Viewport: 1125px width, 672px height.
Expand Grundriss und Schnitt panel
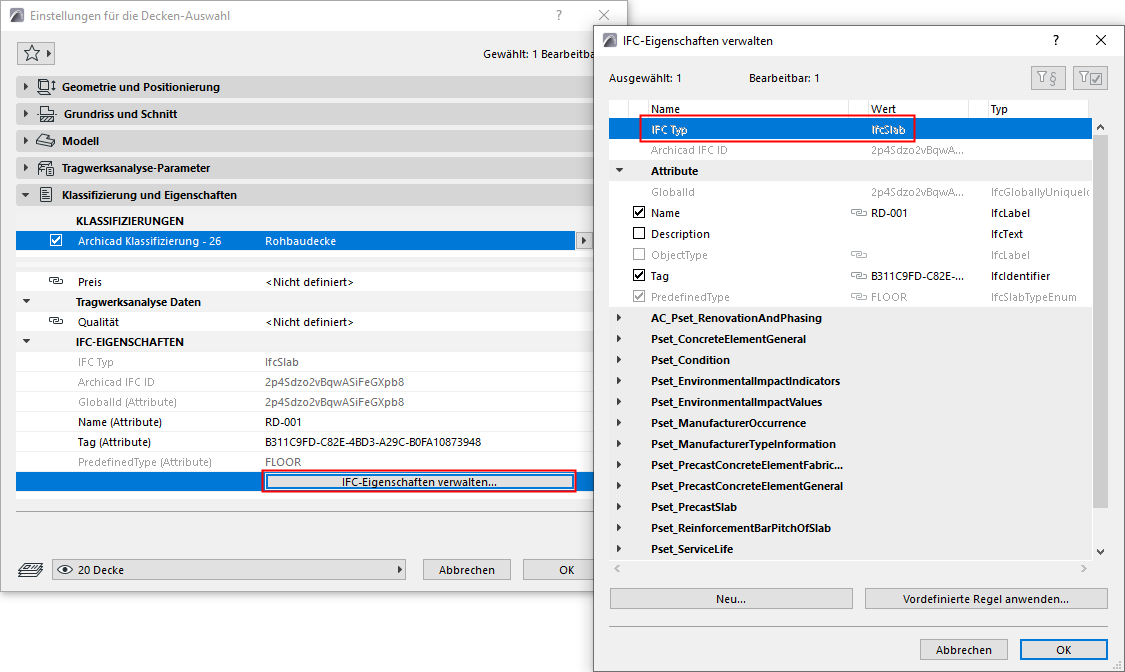(x=26, y=114)
